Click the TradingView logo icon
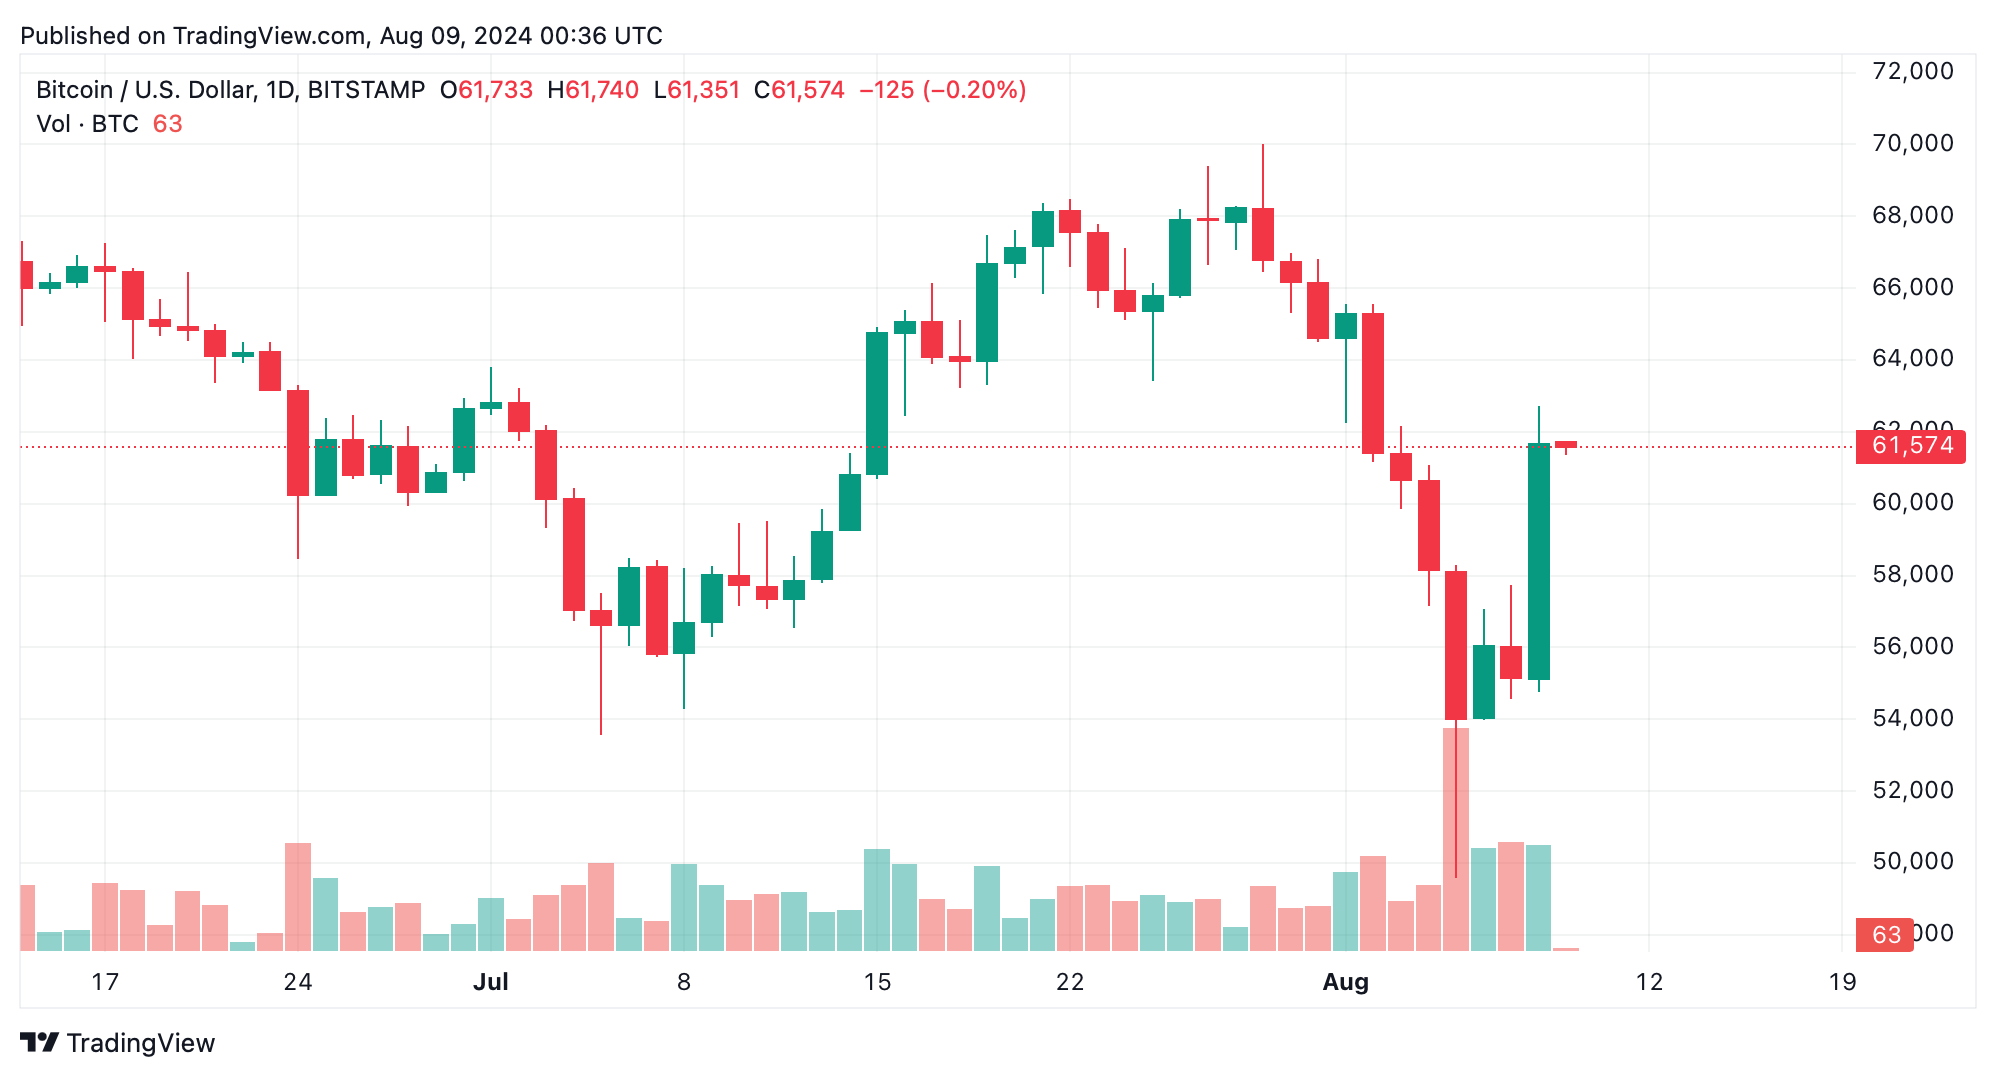Screen dimensions: 1996x1078 point(40,1043)
